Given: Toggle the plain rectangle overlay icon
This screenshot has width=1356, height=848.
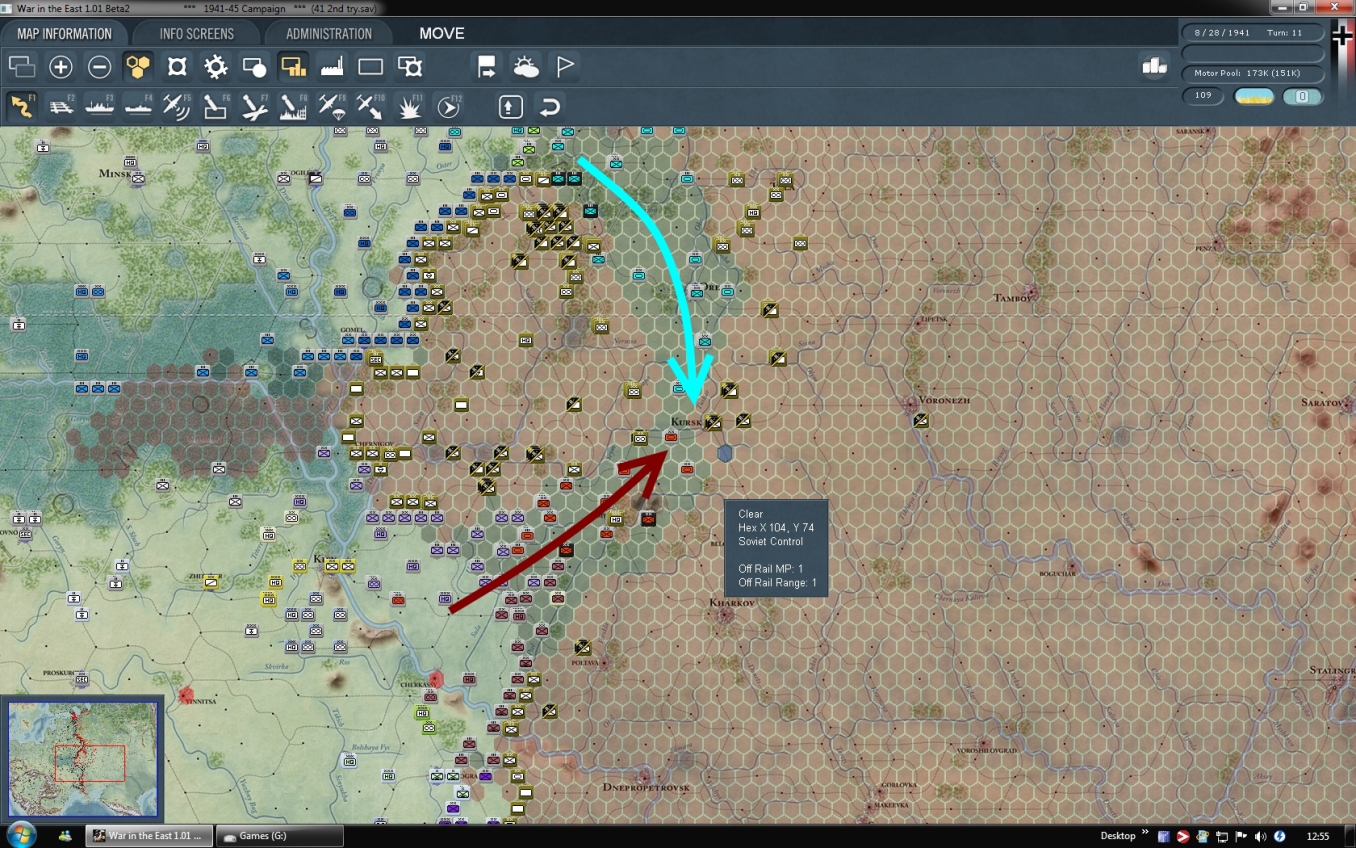Looking at the screenshot, I should [x=371, y=67].
